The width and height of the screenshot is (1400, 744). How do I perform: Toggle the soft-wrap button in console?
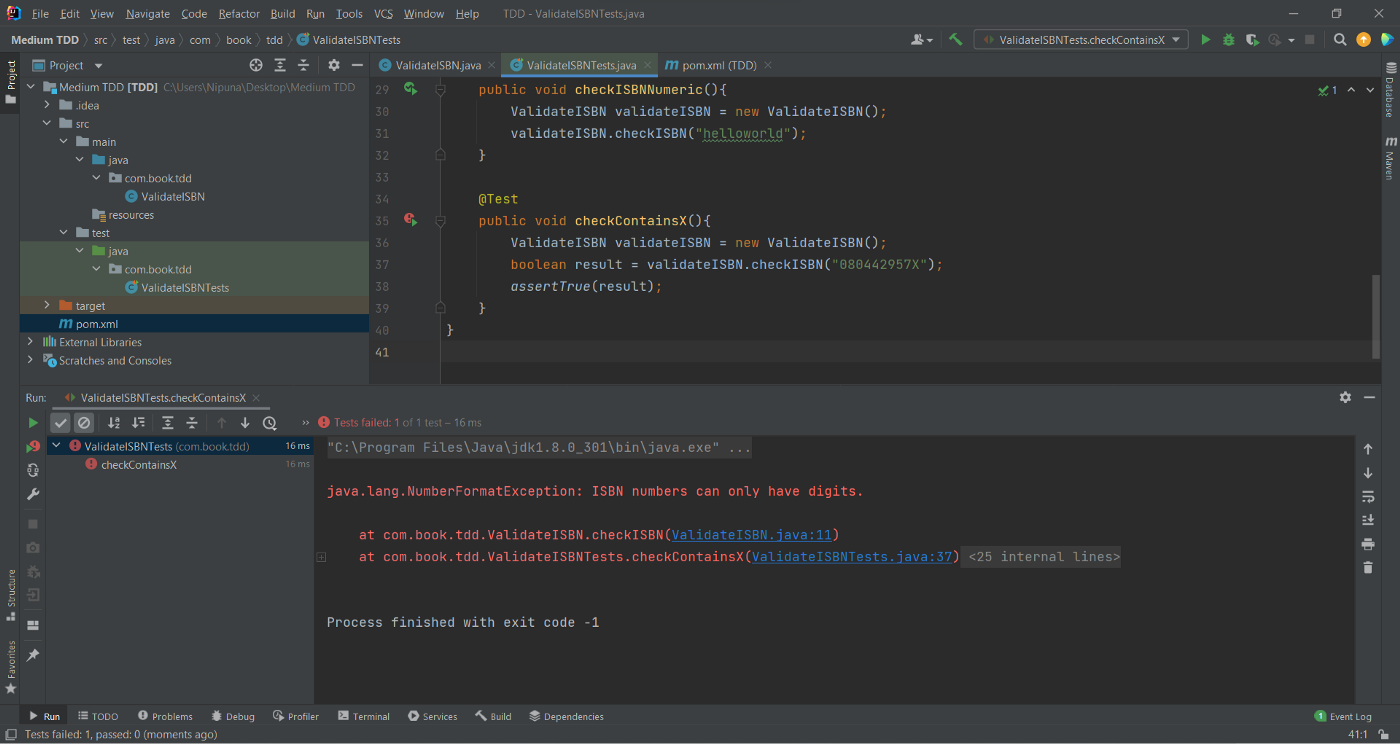coord(1368,497)
